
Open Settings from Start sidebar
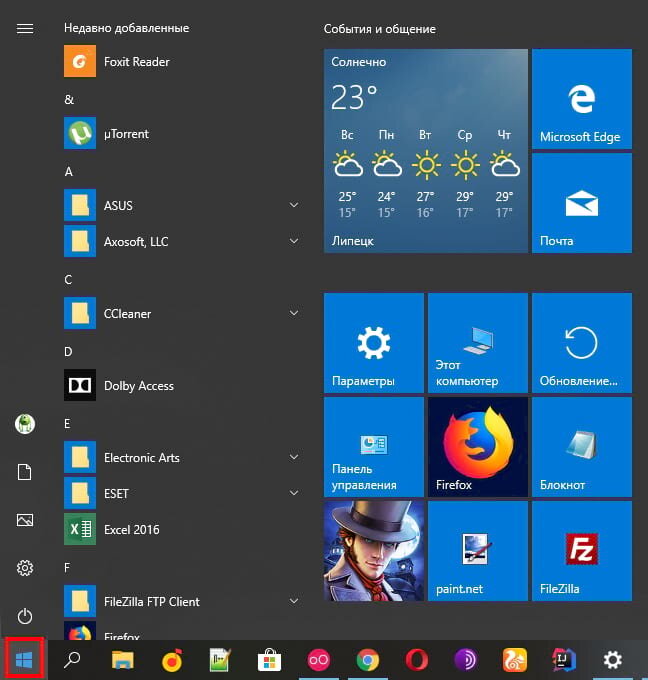point(25,568)
